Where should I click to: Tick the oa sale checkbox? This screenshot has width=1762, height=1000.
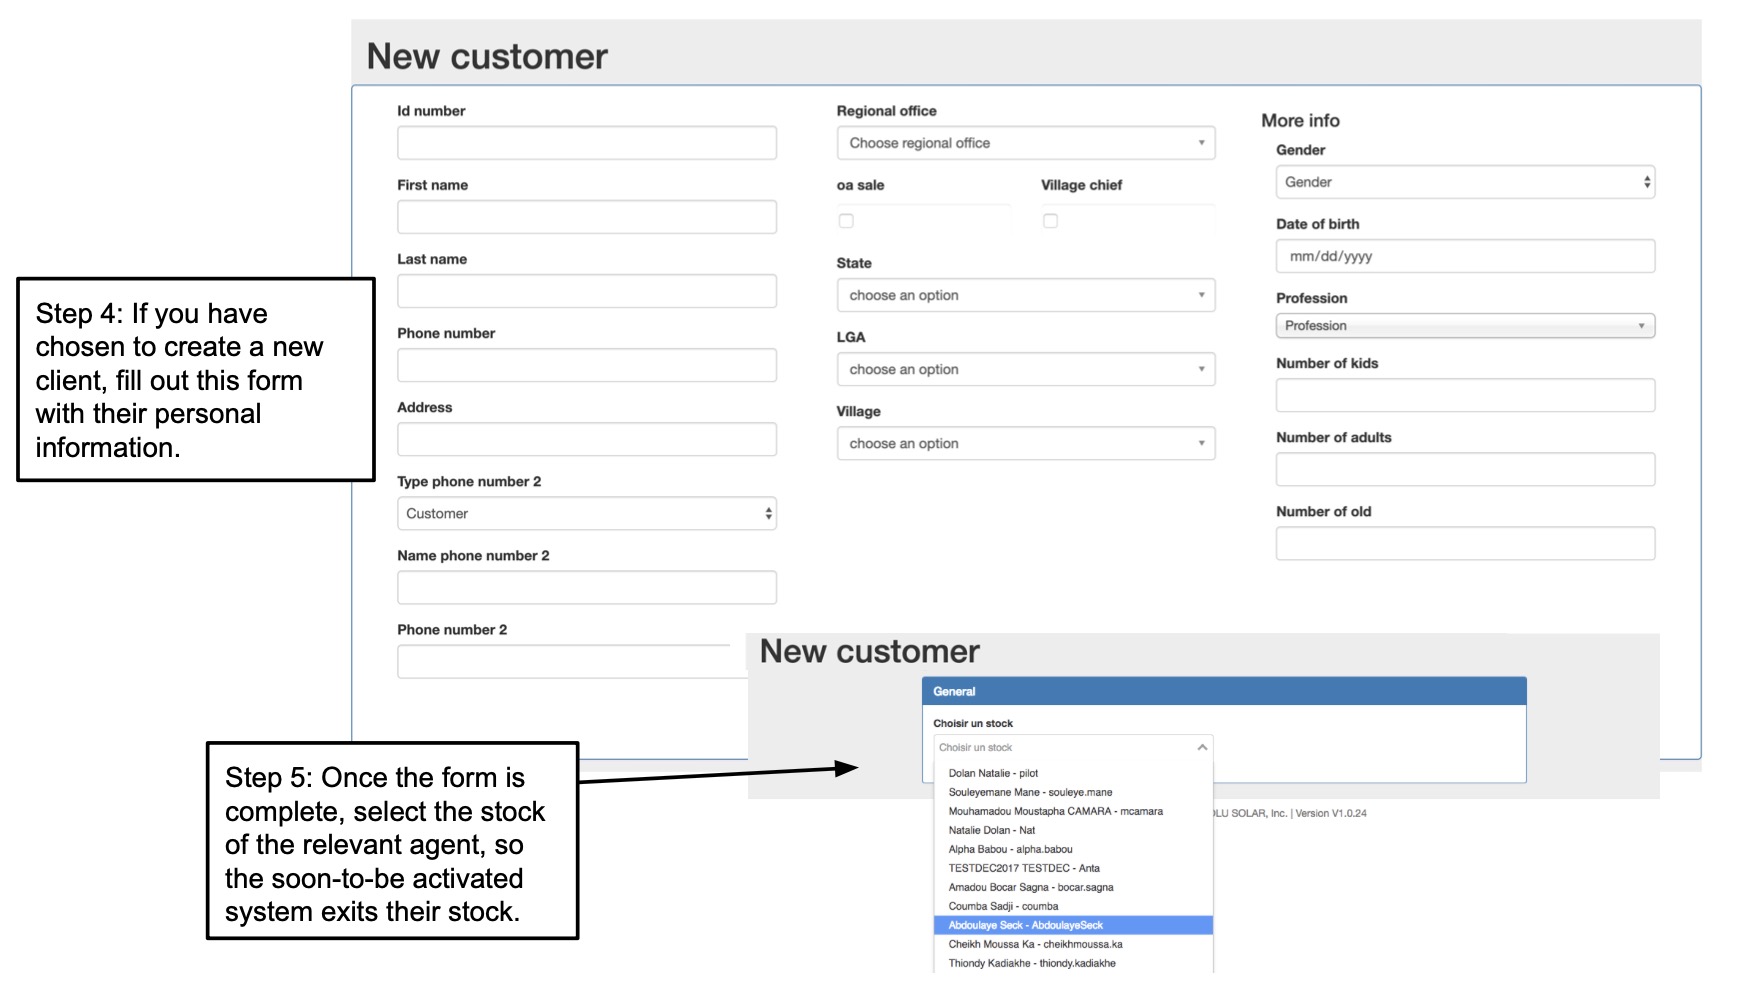(x=846, y=221)
